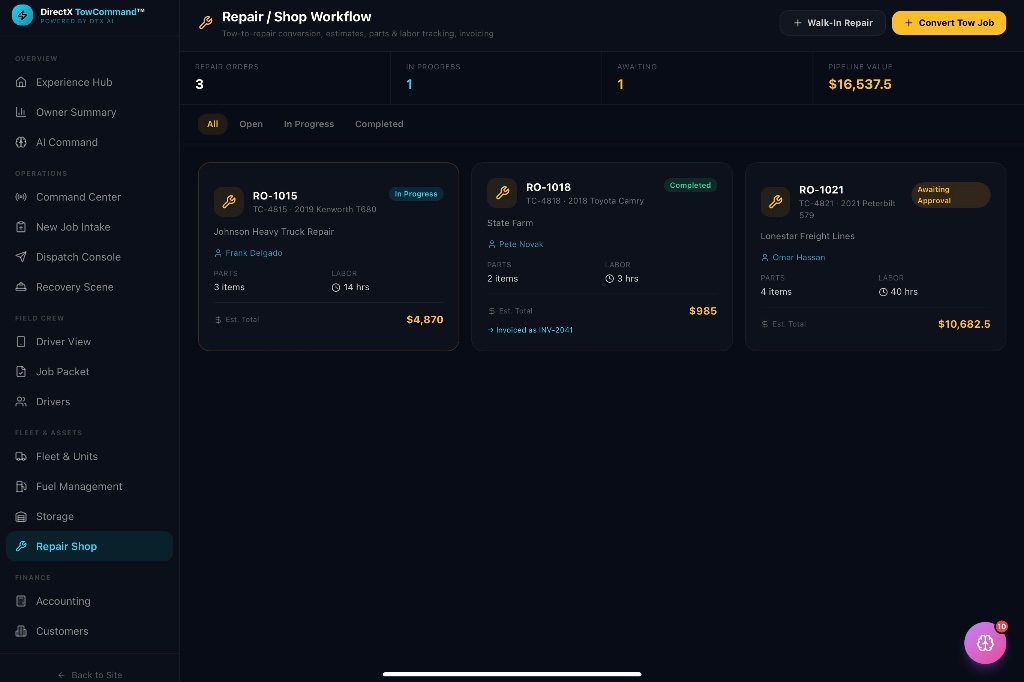
Task: Click the wrench icon on RO-1018 card
Action: (502, 193)
